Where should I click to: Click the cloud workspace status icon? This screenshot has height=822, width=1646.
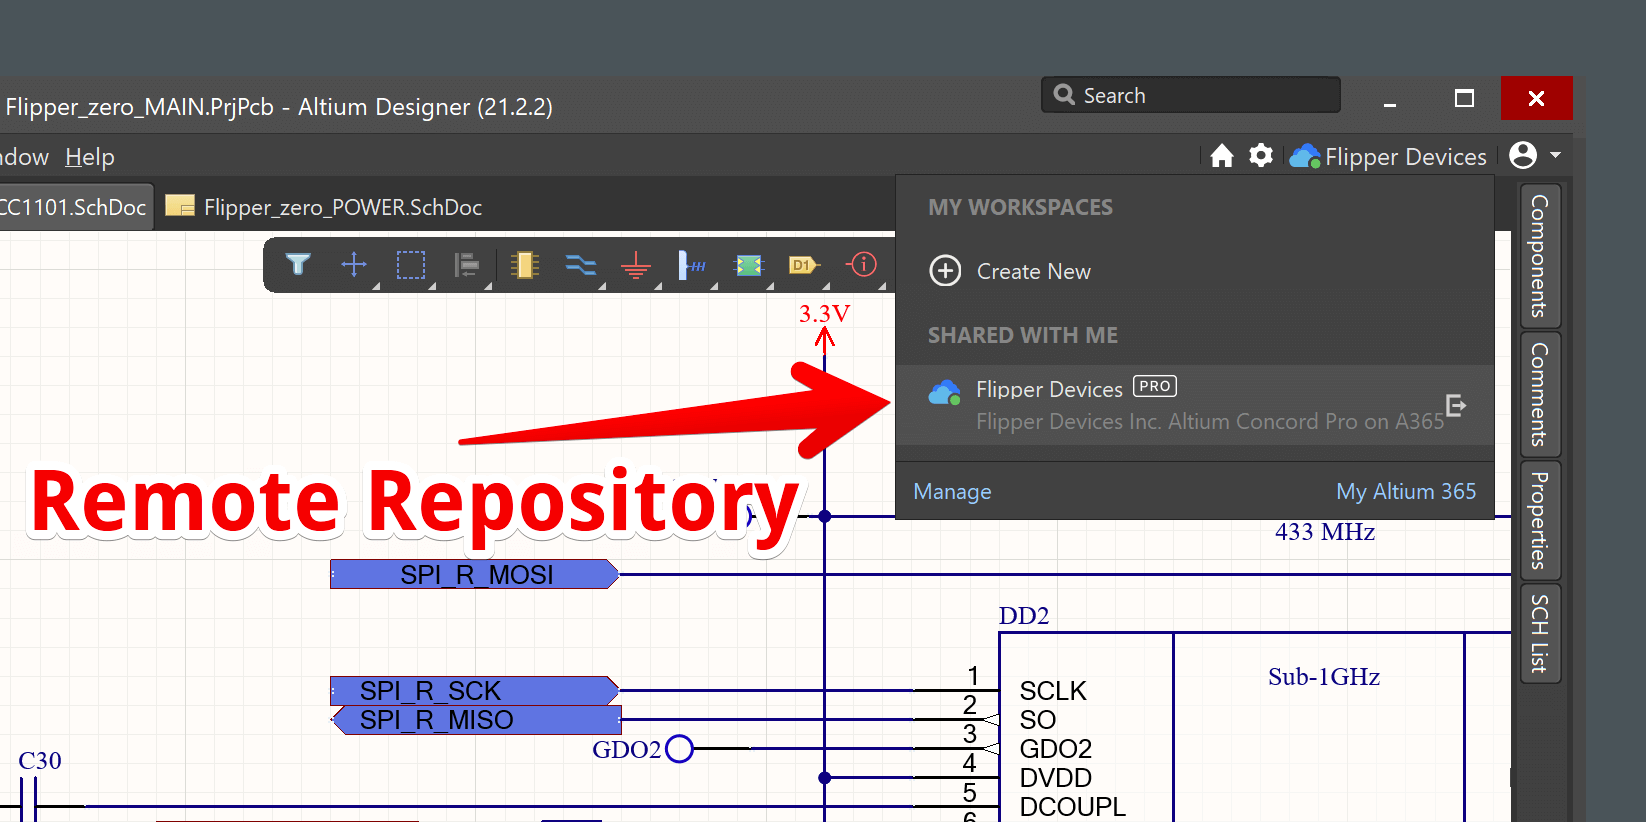tap(1305, 156)
